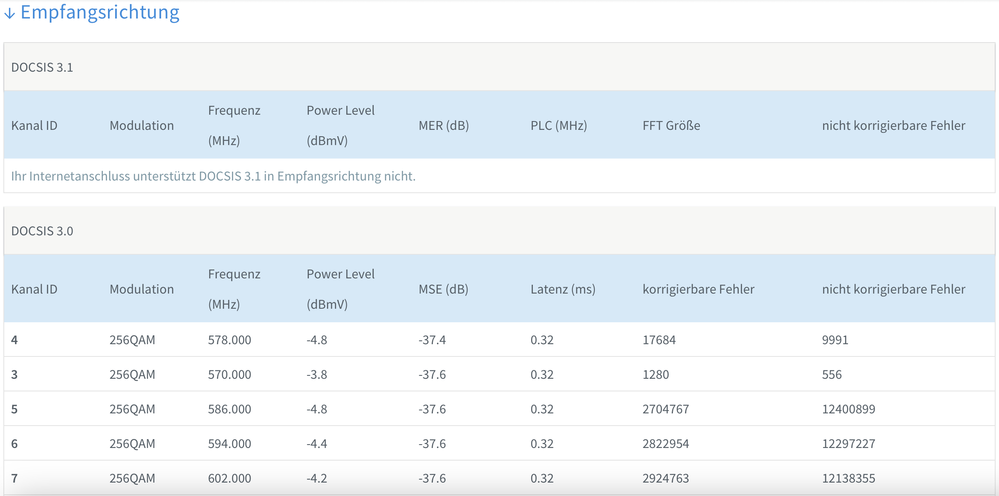Click the DOCSIS 3.1 table title

coord(42,67)
